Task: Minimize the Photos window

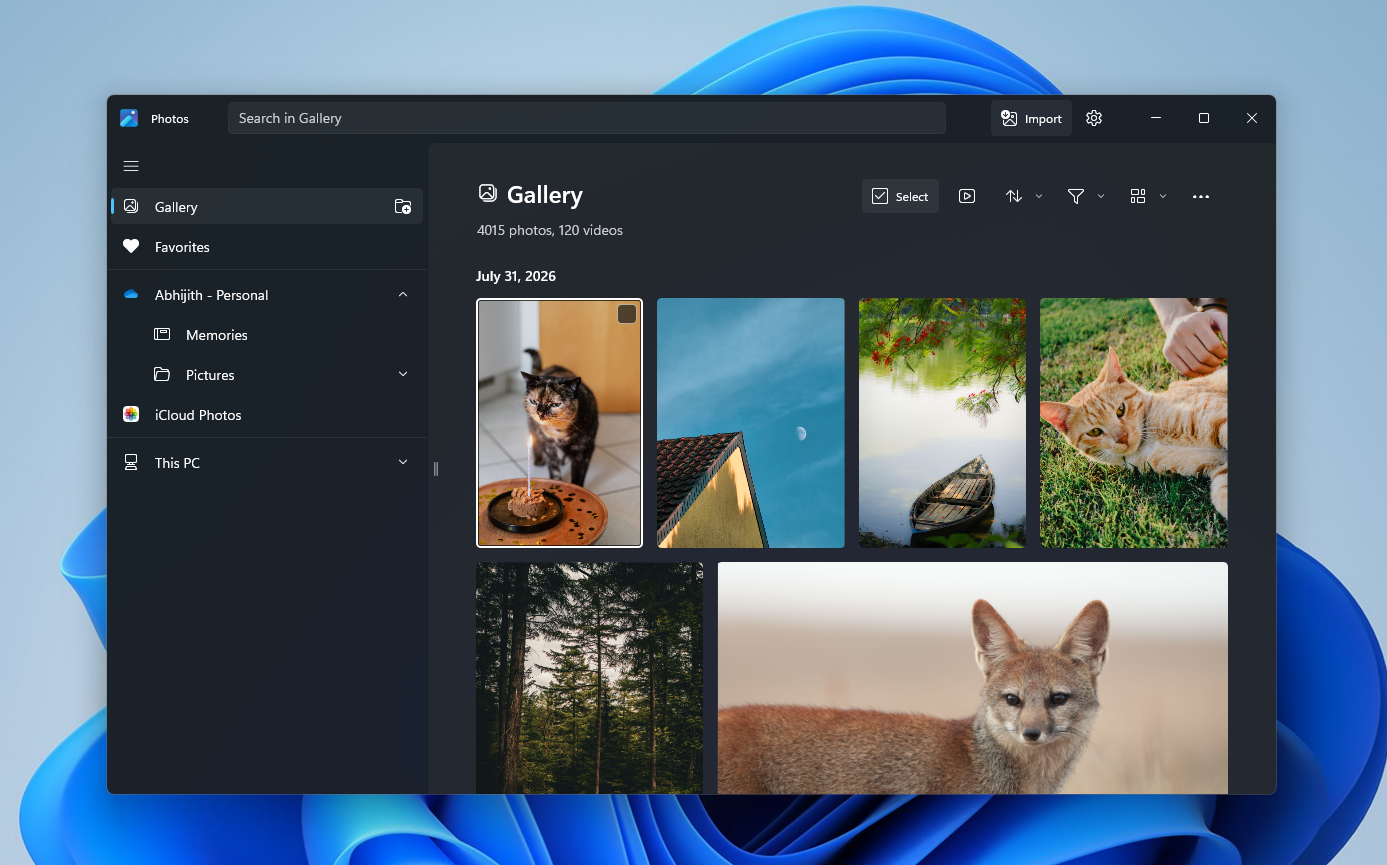Action: tap(1156, 118)
